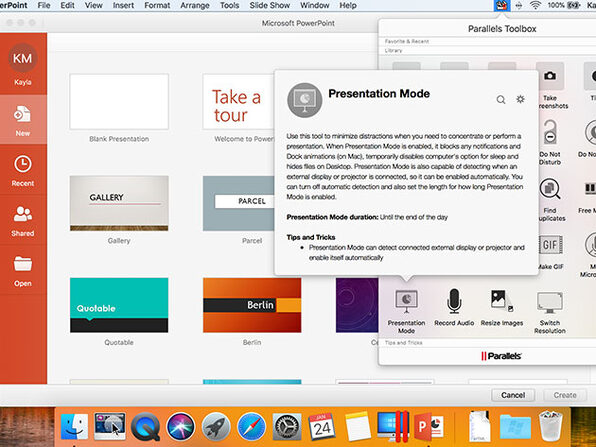Image resolution: width=596 pixels, height=447 pixels.
Task: Open the Notes app in Dock
Action: pyautogui.click(x=357, y=427)
